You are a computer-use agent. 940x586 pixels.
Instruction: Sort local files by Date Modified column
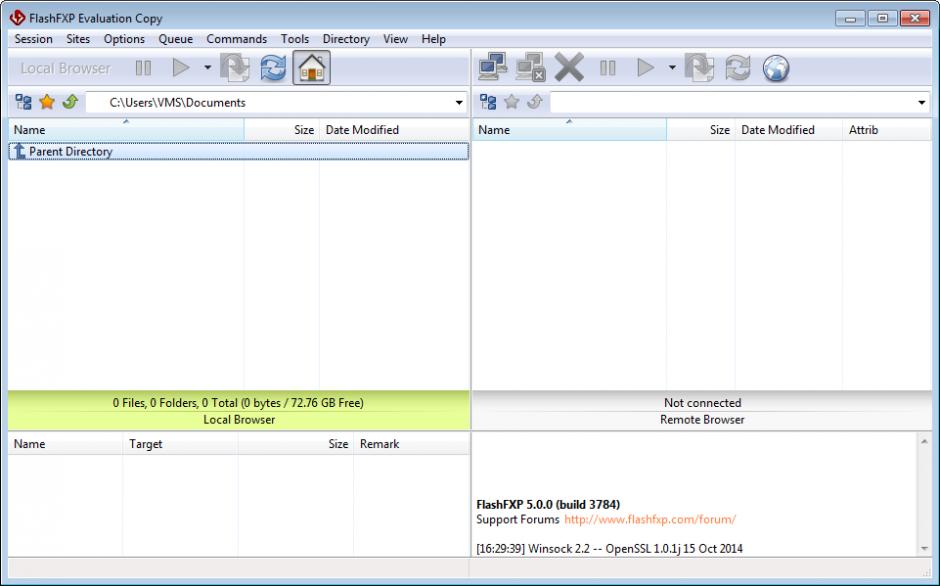[394, 130]
